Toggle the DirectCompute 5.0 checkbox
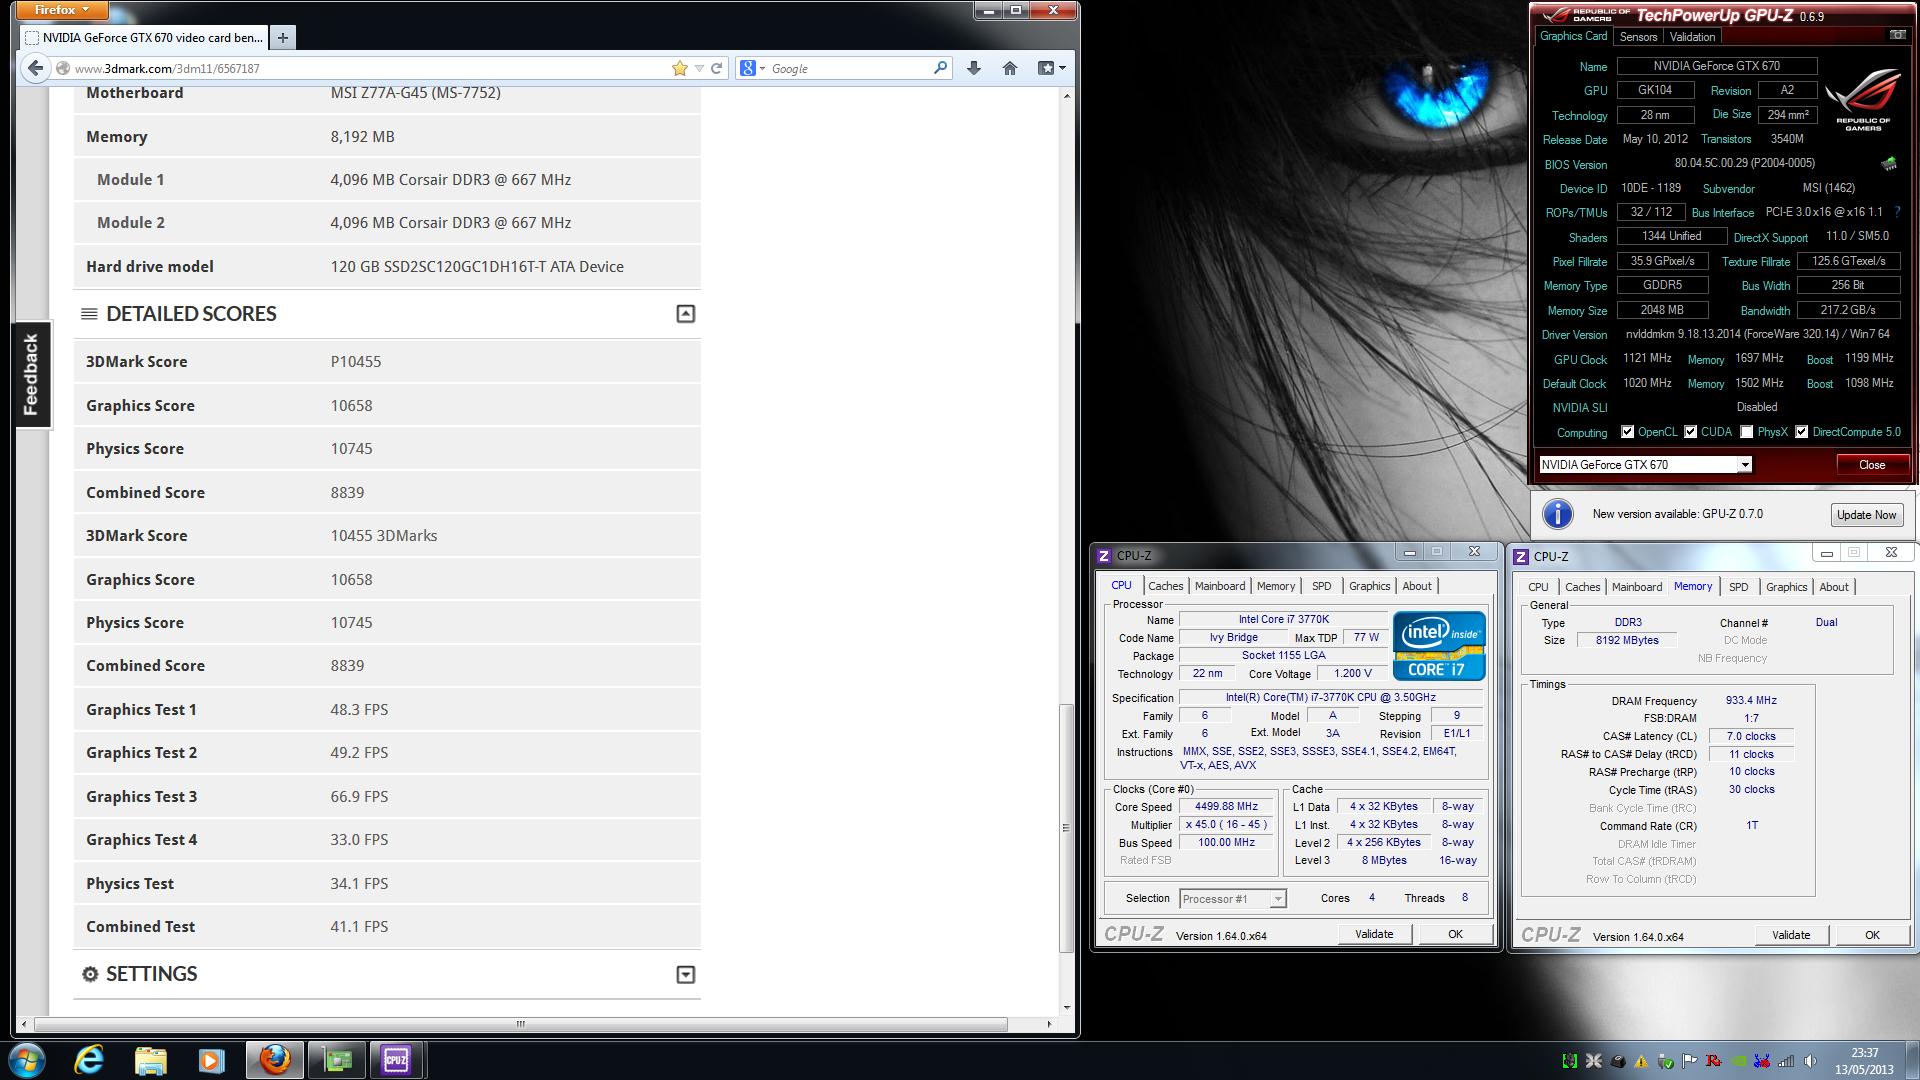This screenshot has width=1920, height=1080. click(x=1801, y=432)
